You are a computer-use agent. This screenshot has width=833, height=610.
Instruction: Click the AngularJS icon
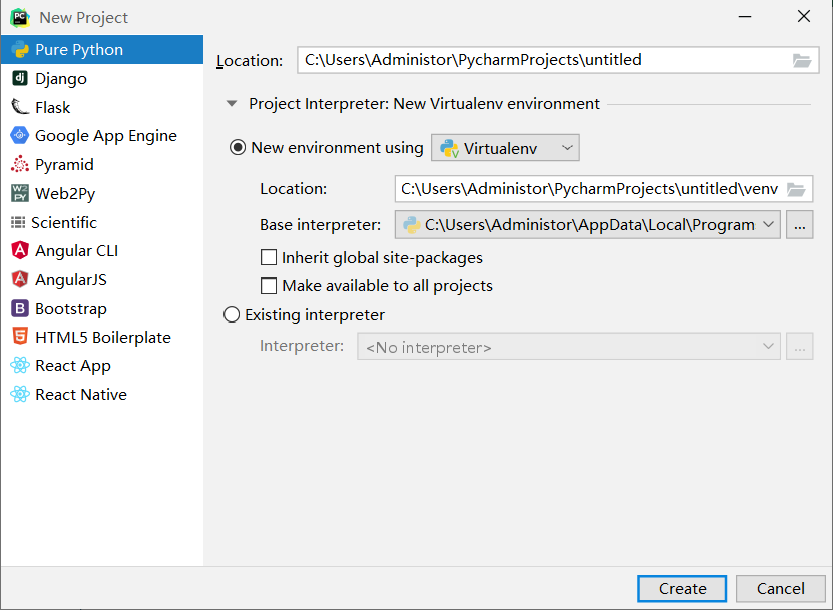[x=20, y=279]
